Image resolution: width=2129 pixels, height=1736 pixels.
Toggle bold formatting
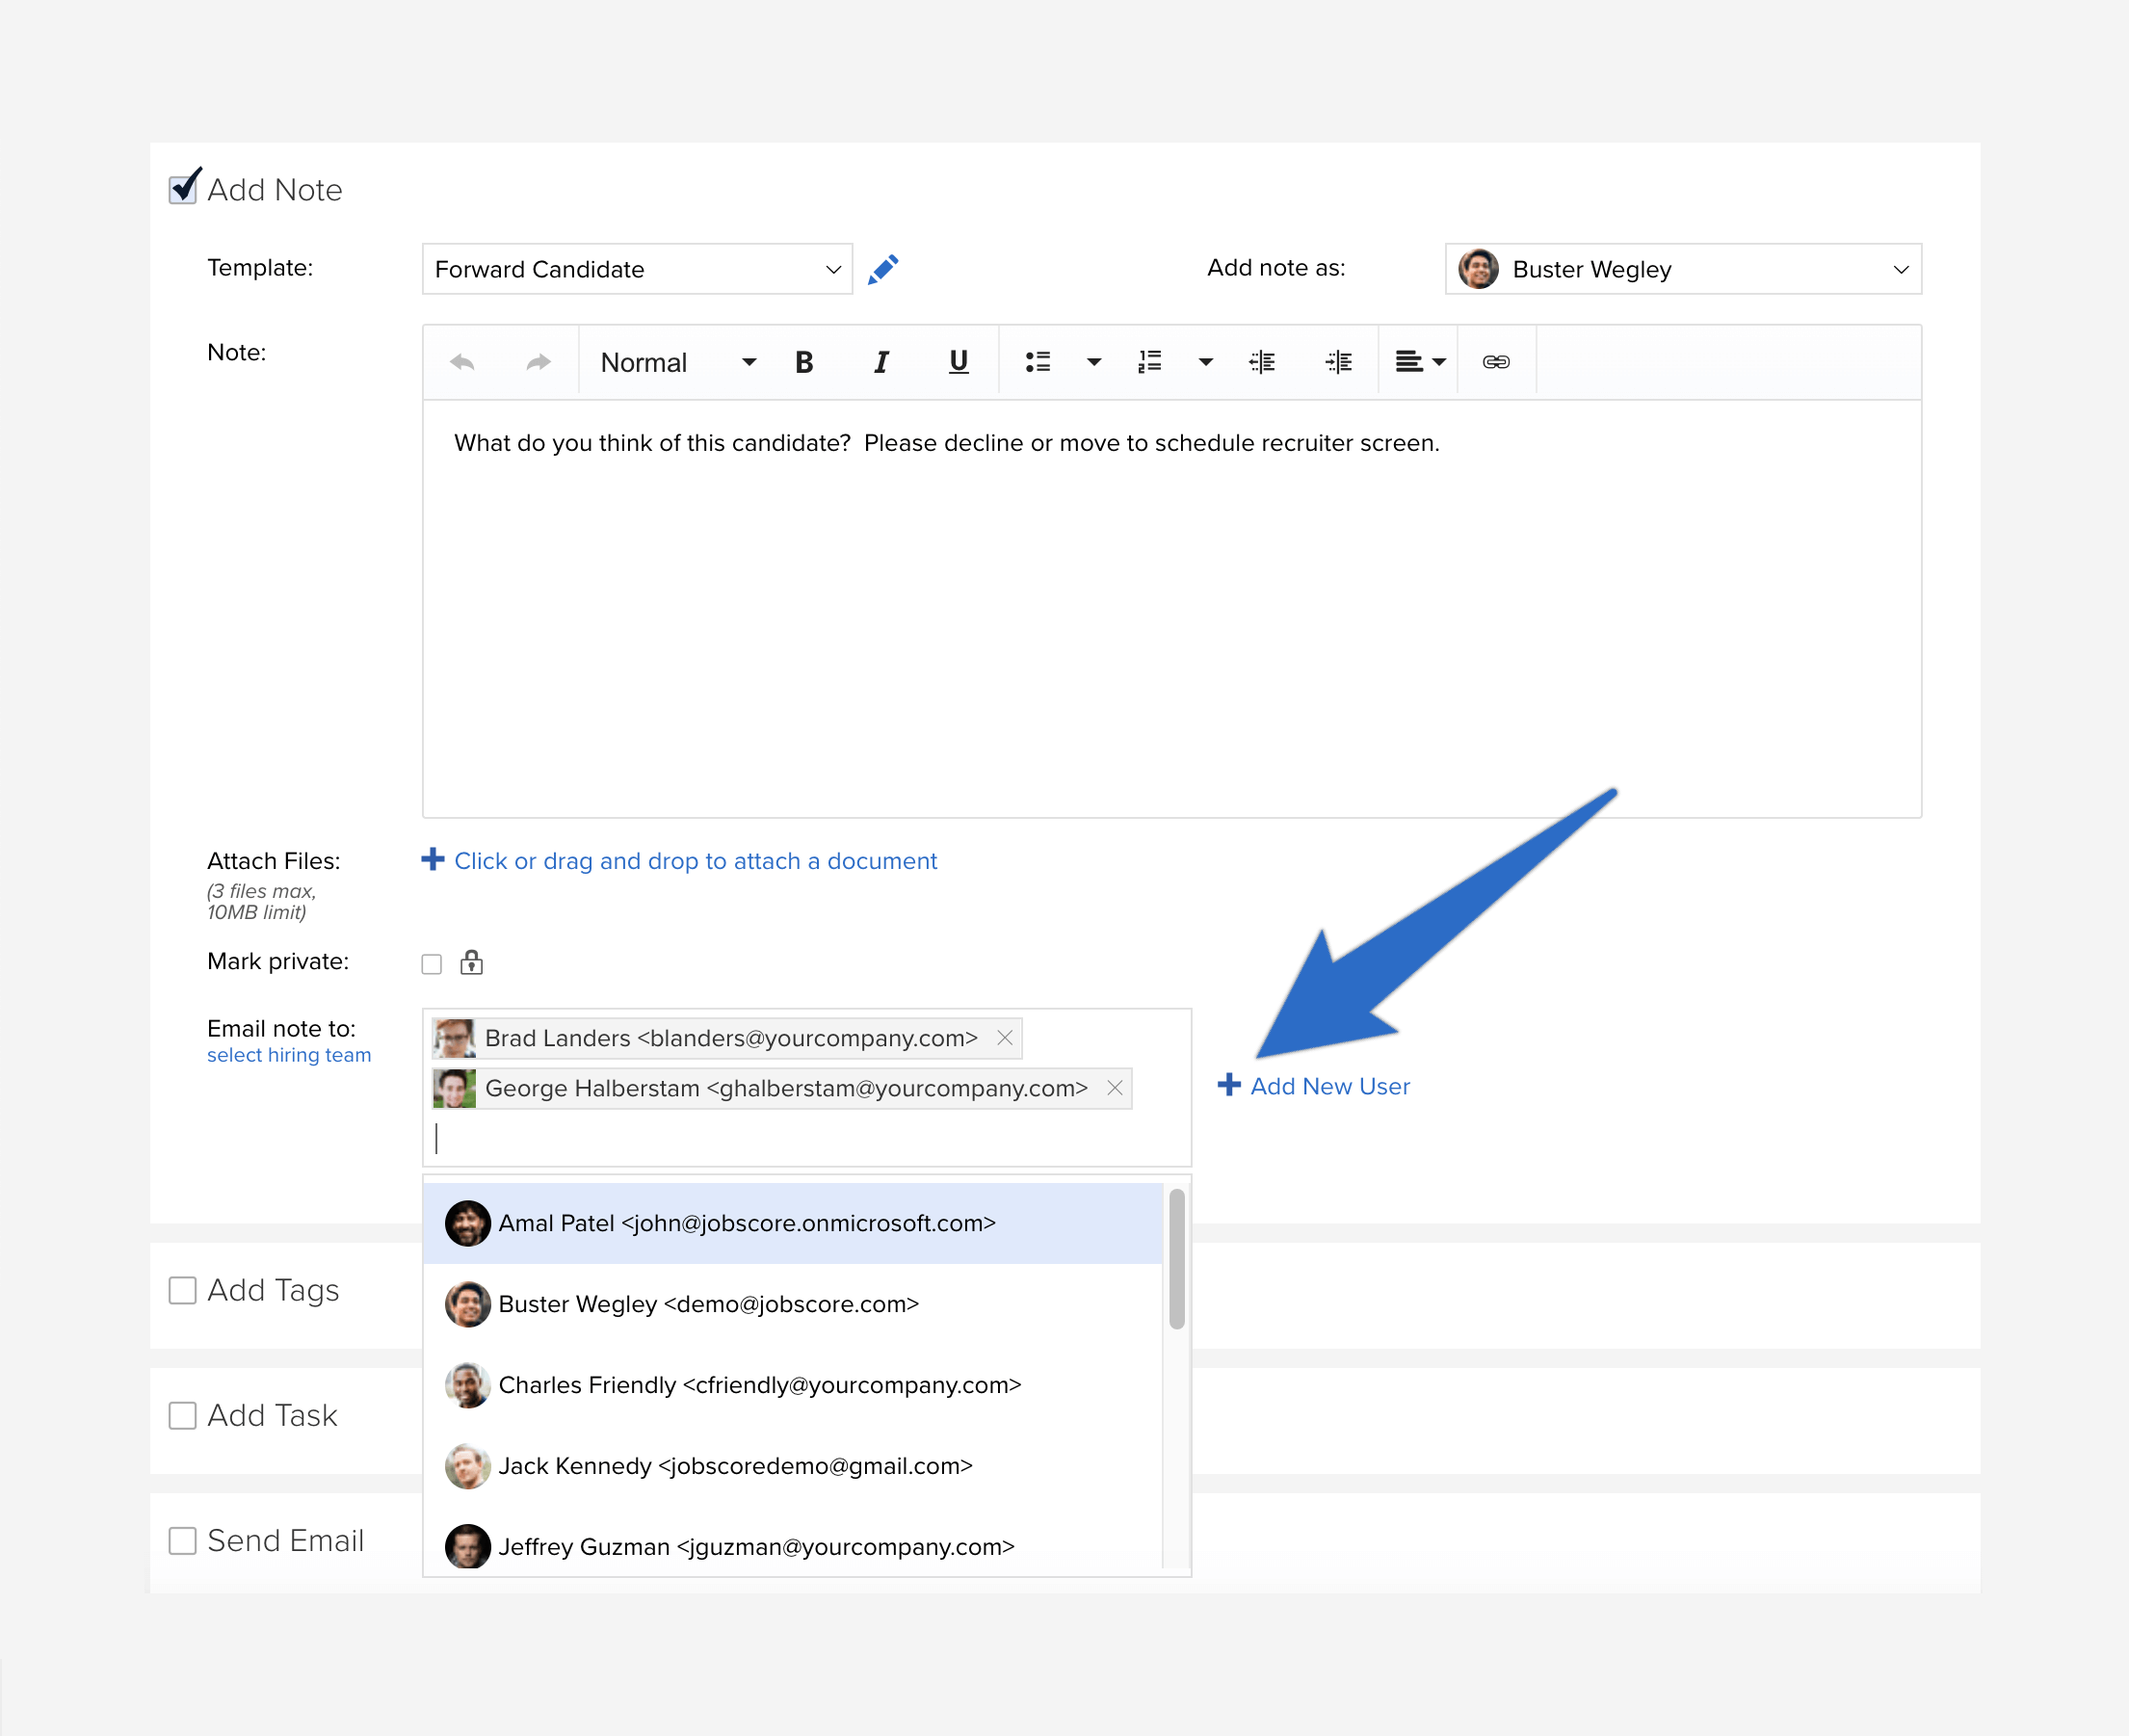coord(804,362)
